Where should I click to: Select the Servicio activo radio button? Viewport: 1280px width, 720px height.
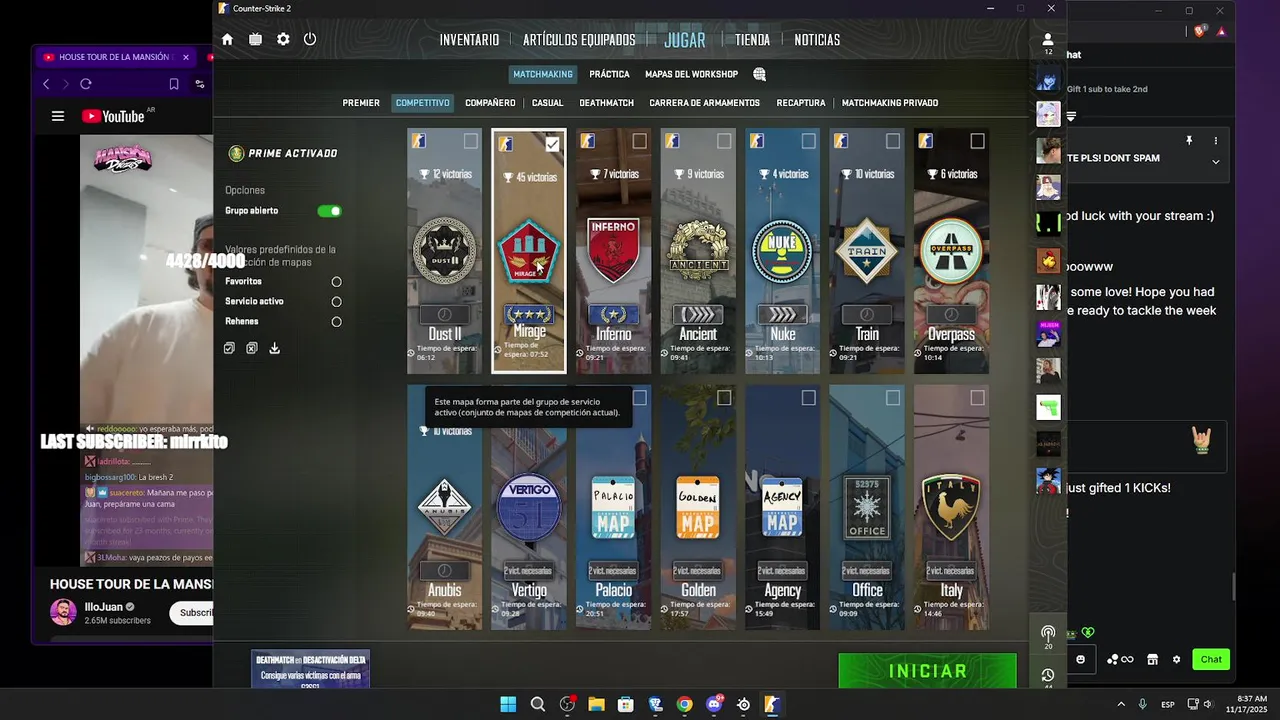tap(336, 302)
